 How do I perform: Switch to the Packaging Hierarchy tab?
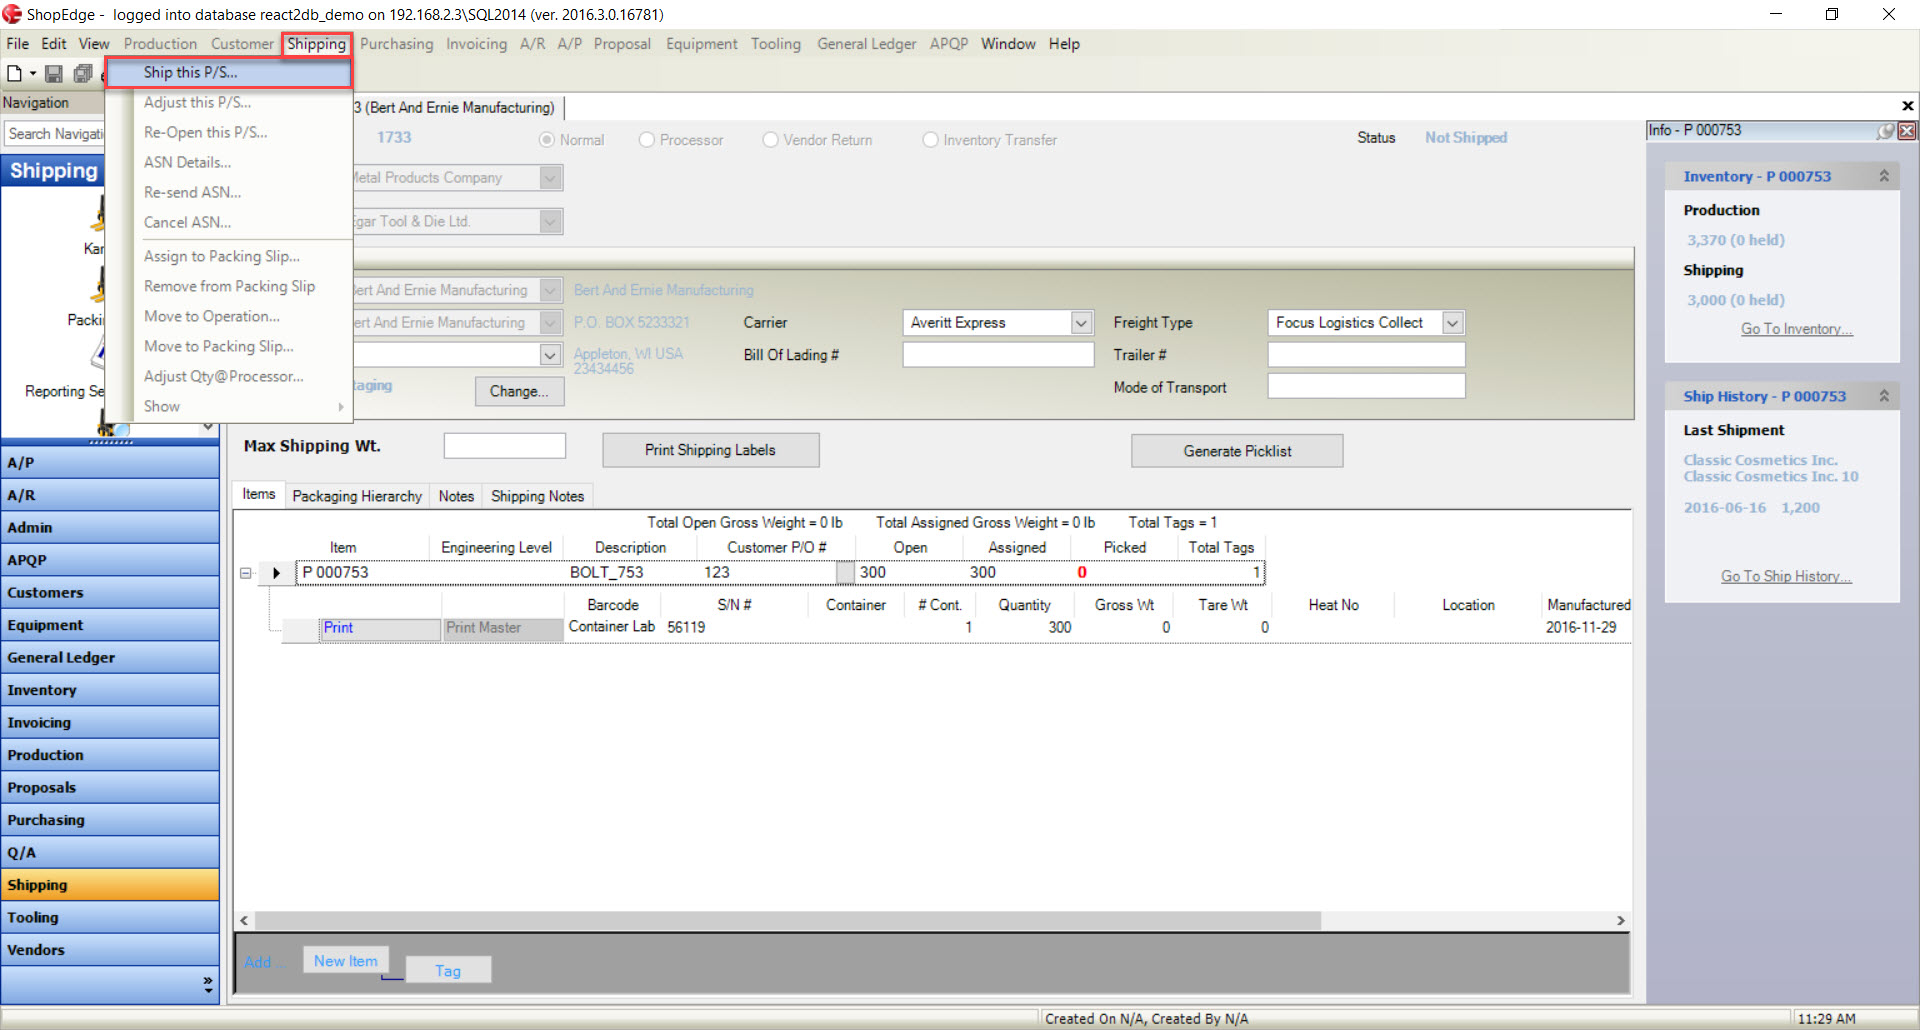357,496
